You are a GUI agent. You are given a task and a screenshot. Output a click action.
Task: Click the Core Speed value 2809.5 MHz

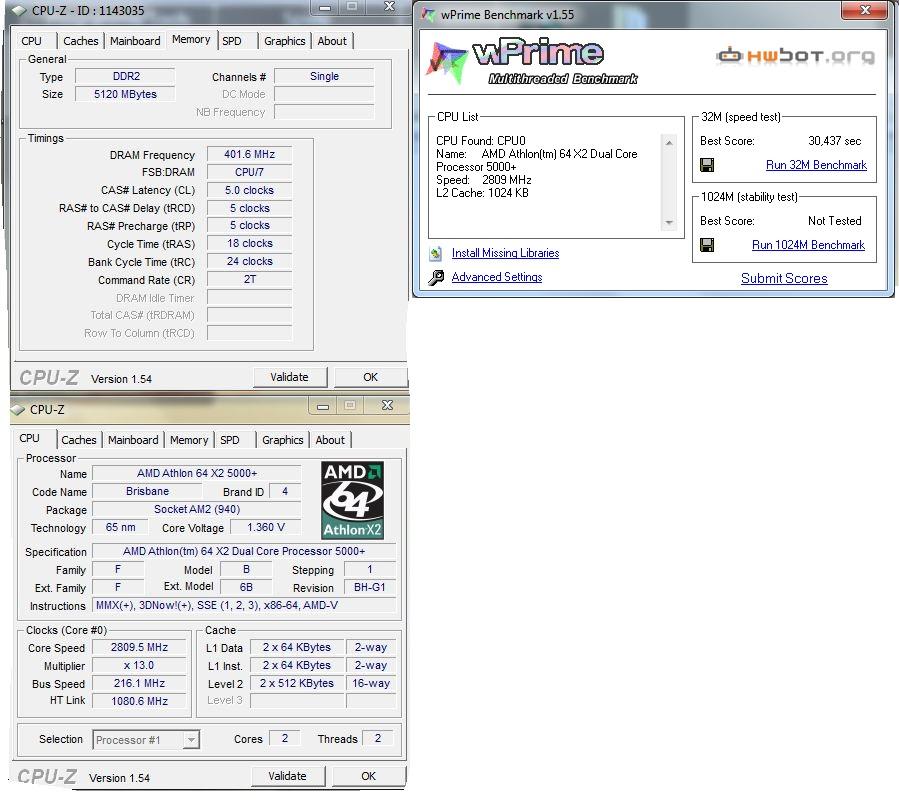(139, 648)
